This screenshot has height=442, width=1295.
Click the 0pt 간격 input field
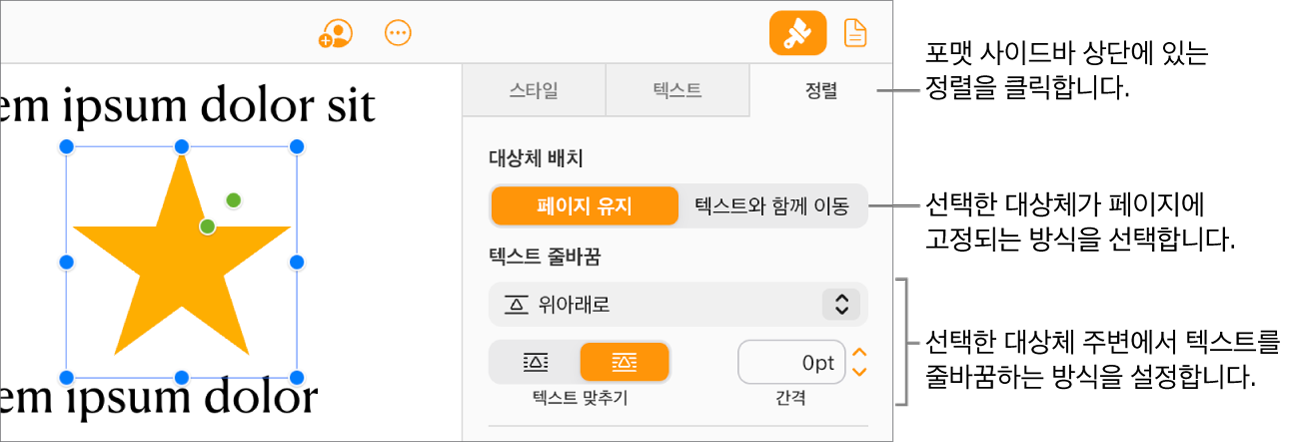click(x=791, y=363)
